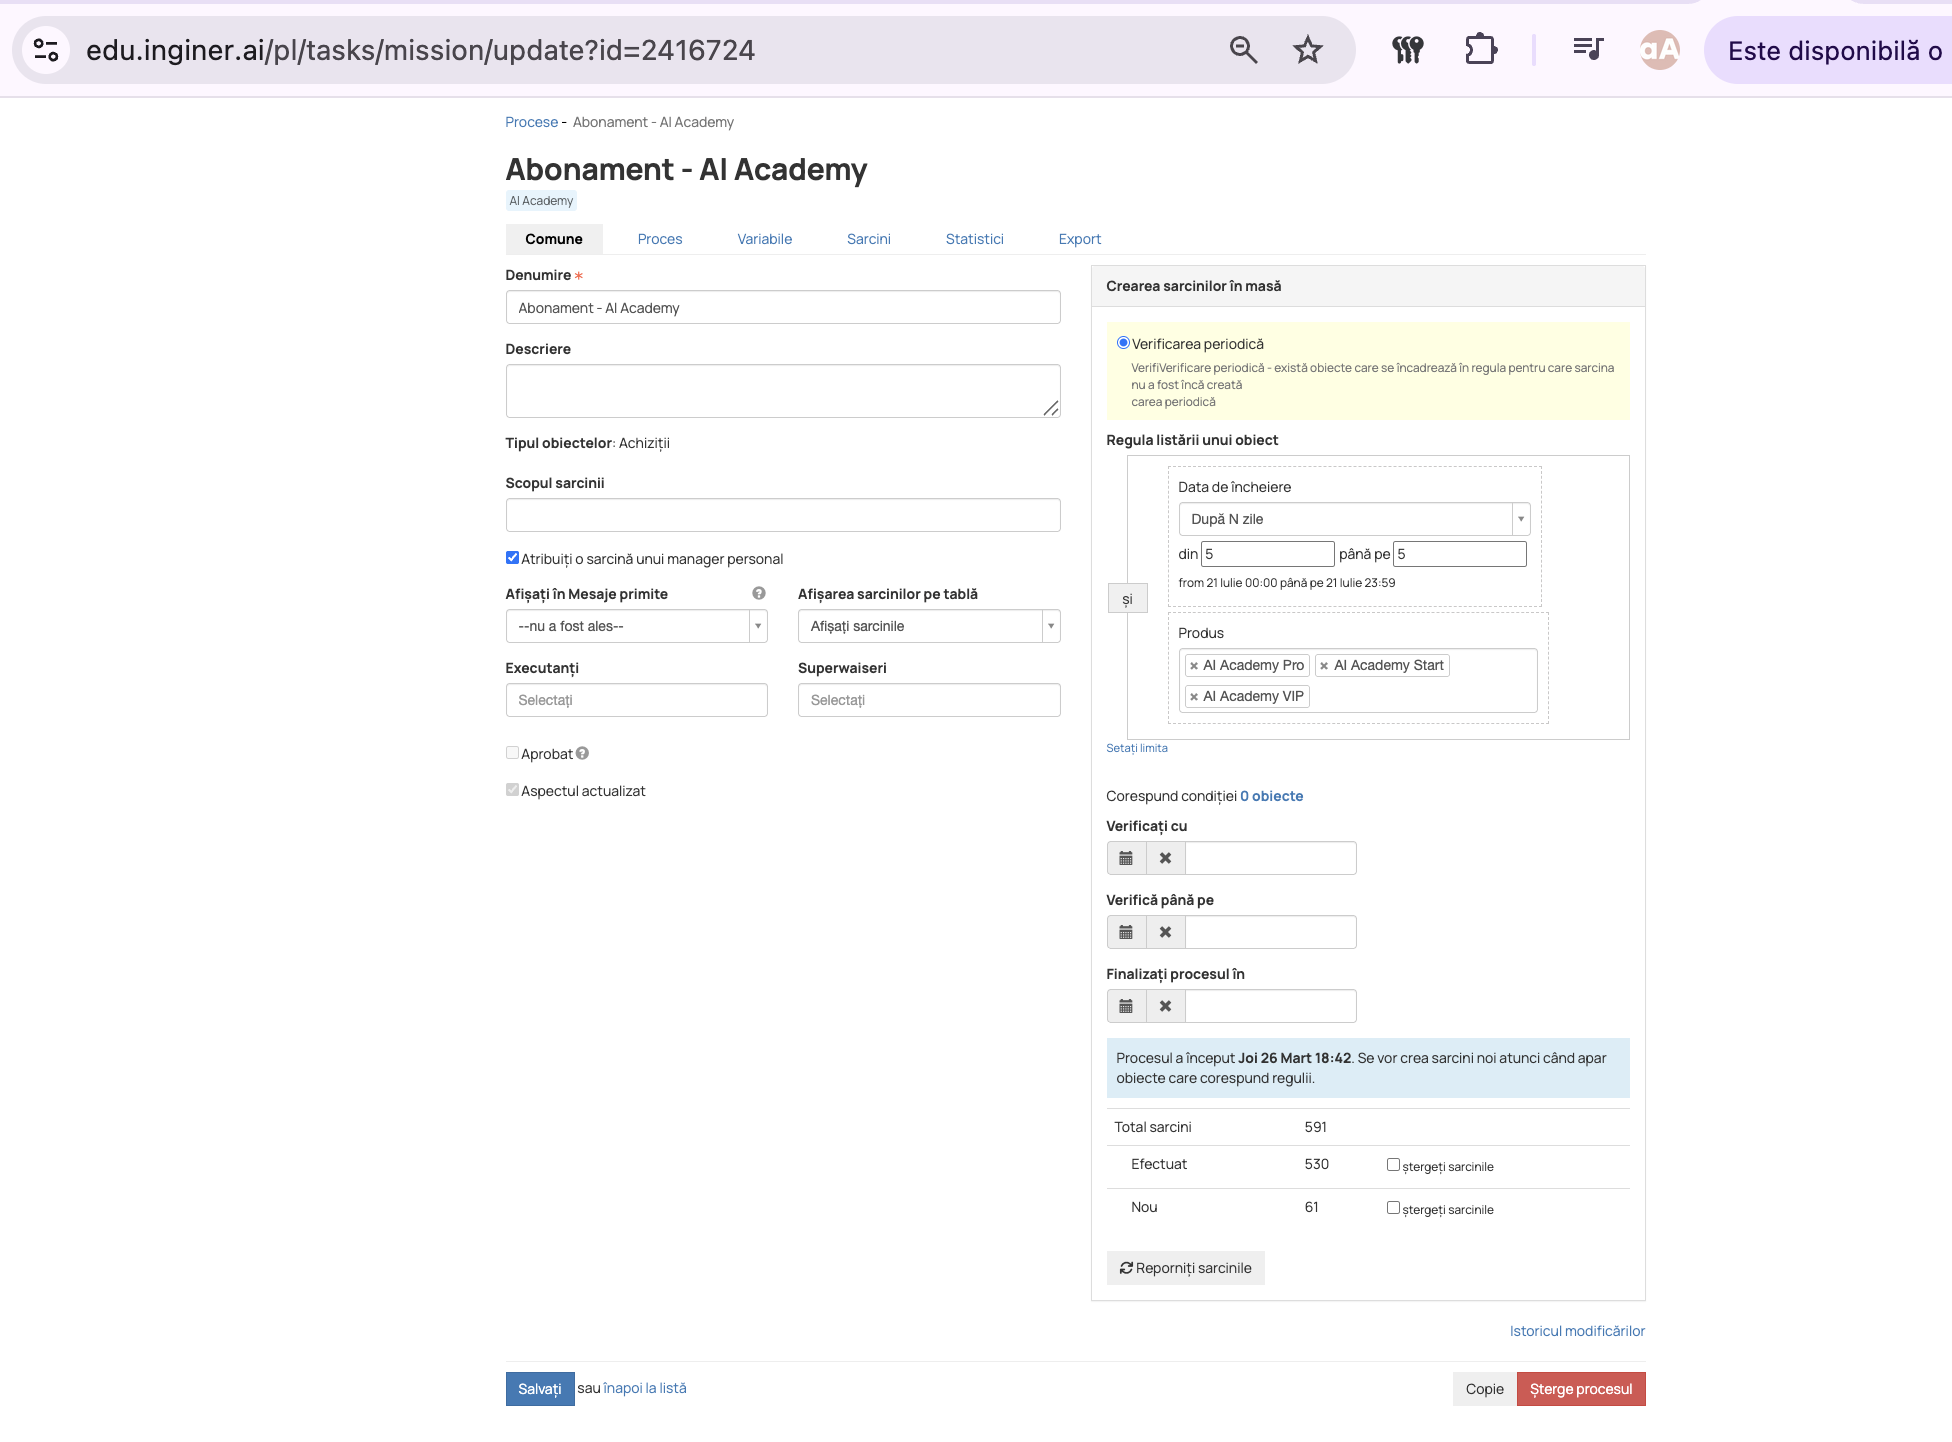Uncheck Atribuiți o sarcină unui manager personal
Viewport: 1952px width, 1442px height.
(512, 558)
